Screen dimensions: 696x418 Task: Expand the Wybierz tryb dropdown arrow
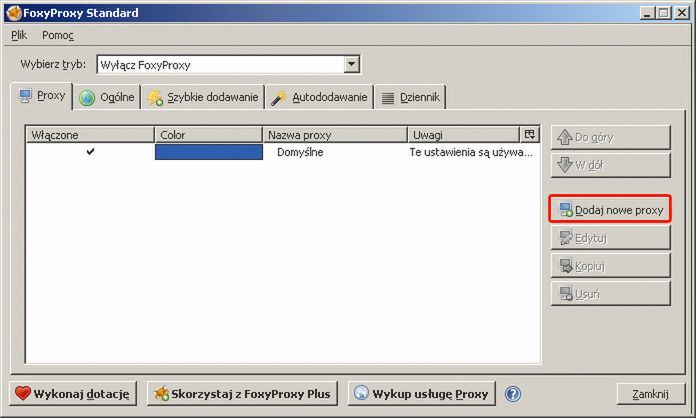click(351, 65)
